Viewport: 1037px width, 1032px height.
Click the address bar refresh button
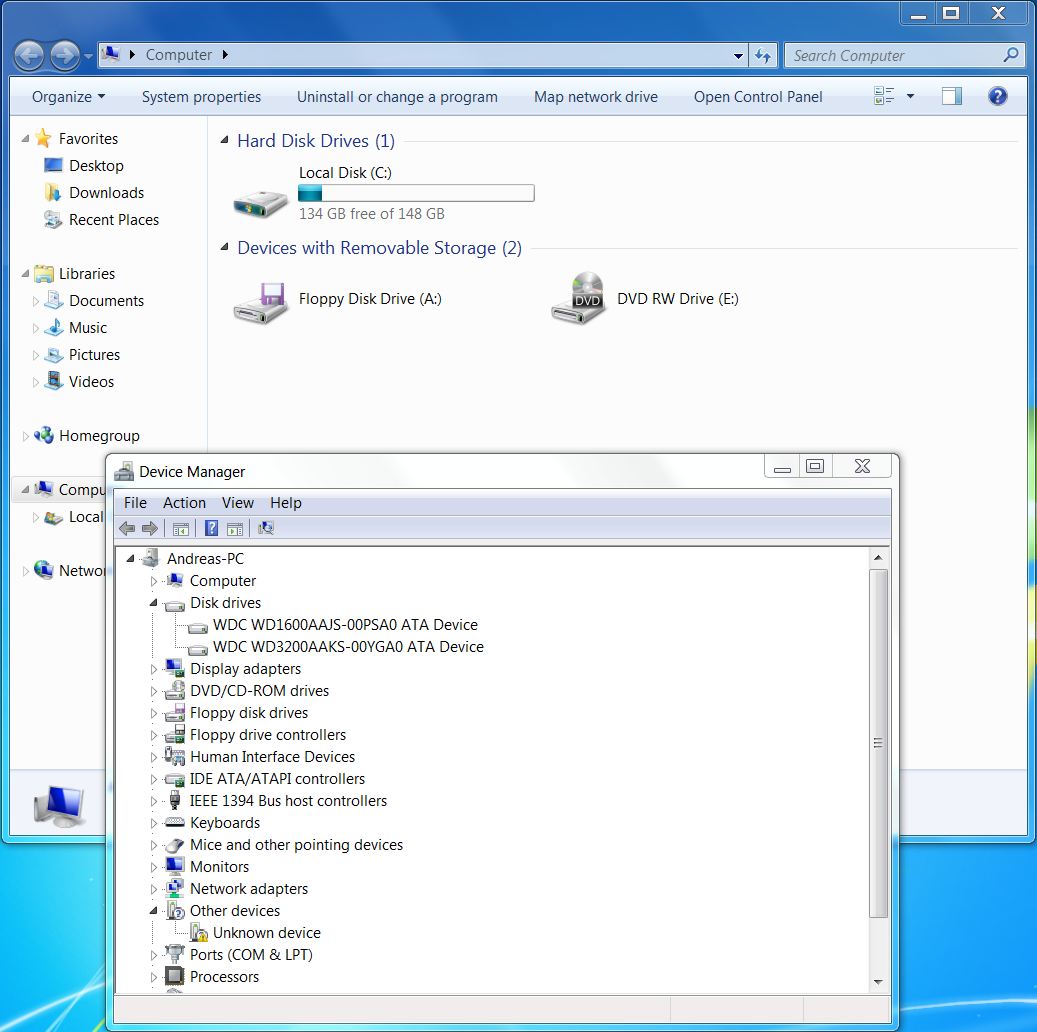click(763, 56)
